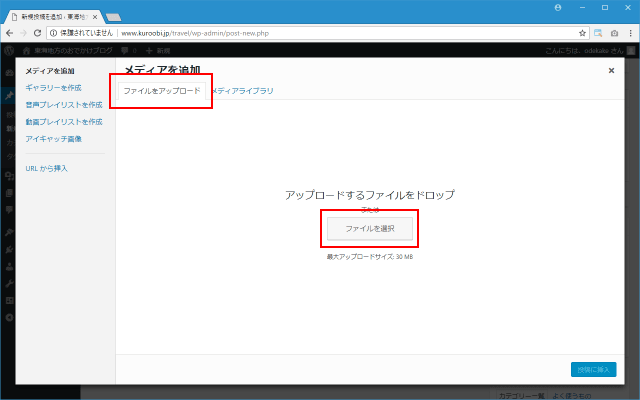
Task: Reload the page with the refresh icon
Action: [x=37, y=33]
